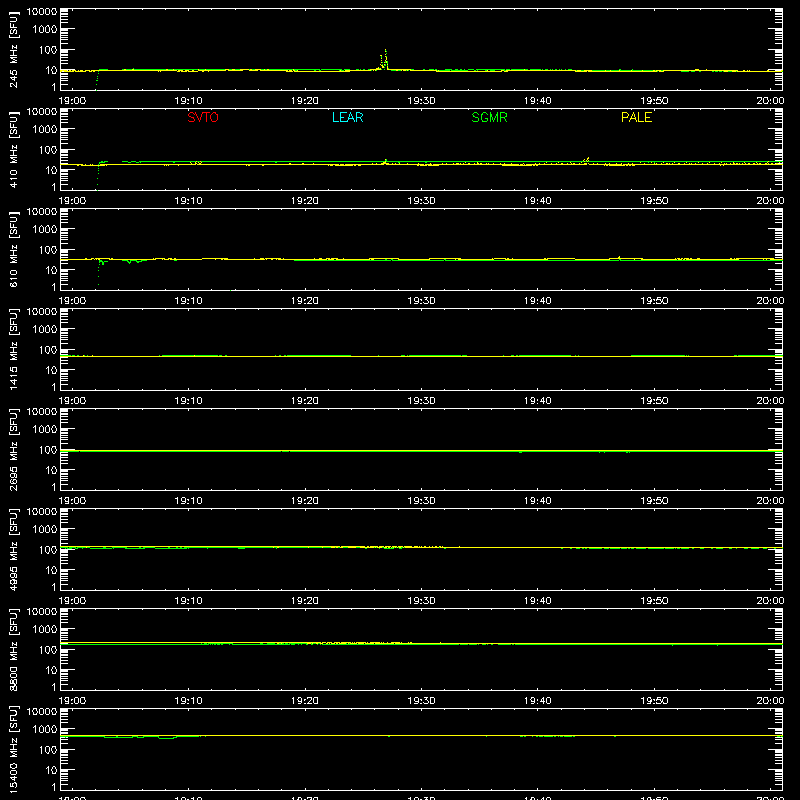This screenshot has width=800, height=800.
Task: Click the 19:40 tick label under 1415 MHz plot
Action: point(537,401)
